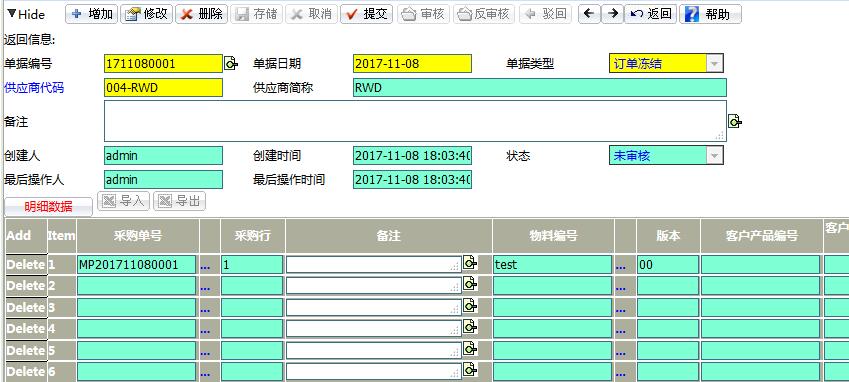The width and height of the screenshot is (849, 382).
Task: Open 备注 editor icon in row 4
Action: pos(469,326)
